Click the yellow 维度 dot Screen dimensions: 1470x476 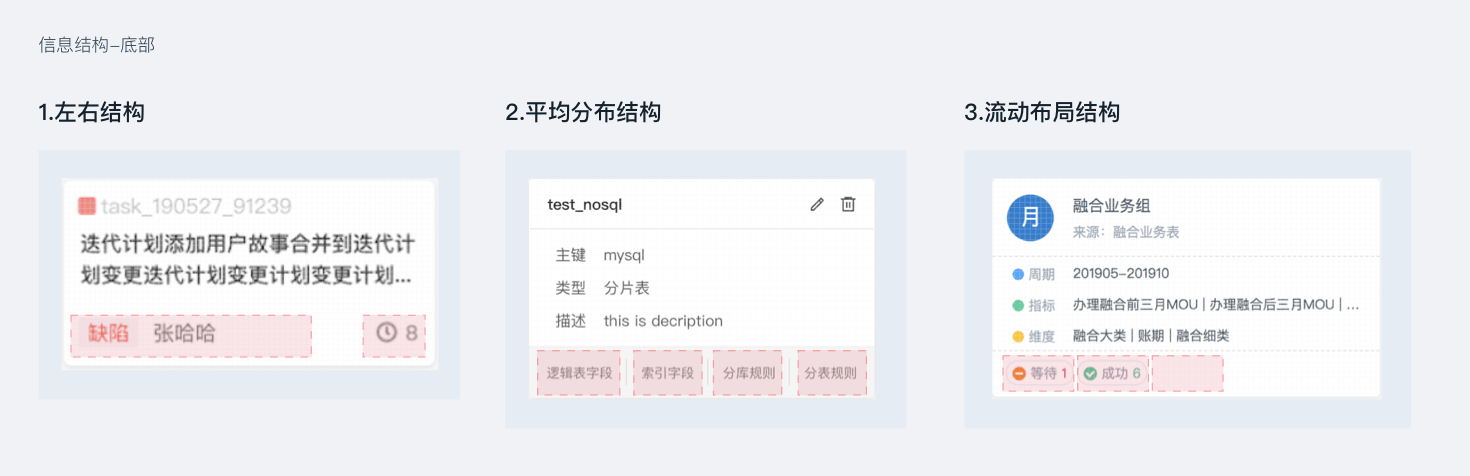[x=1018, y=336]
